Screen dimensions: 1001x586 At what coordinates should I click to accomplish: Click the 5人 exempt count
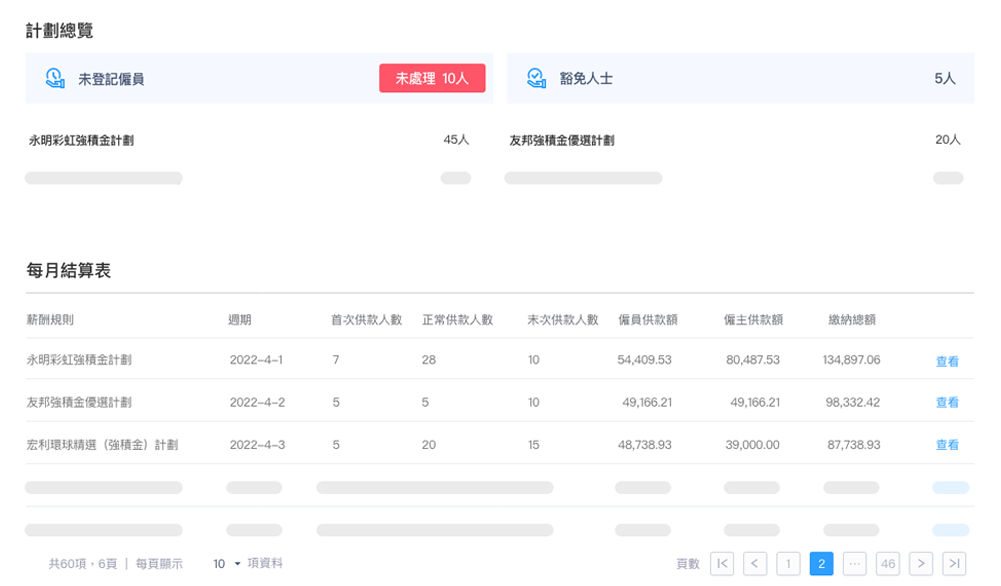pos(945,79)
